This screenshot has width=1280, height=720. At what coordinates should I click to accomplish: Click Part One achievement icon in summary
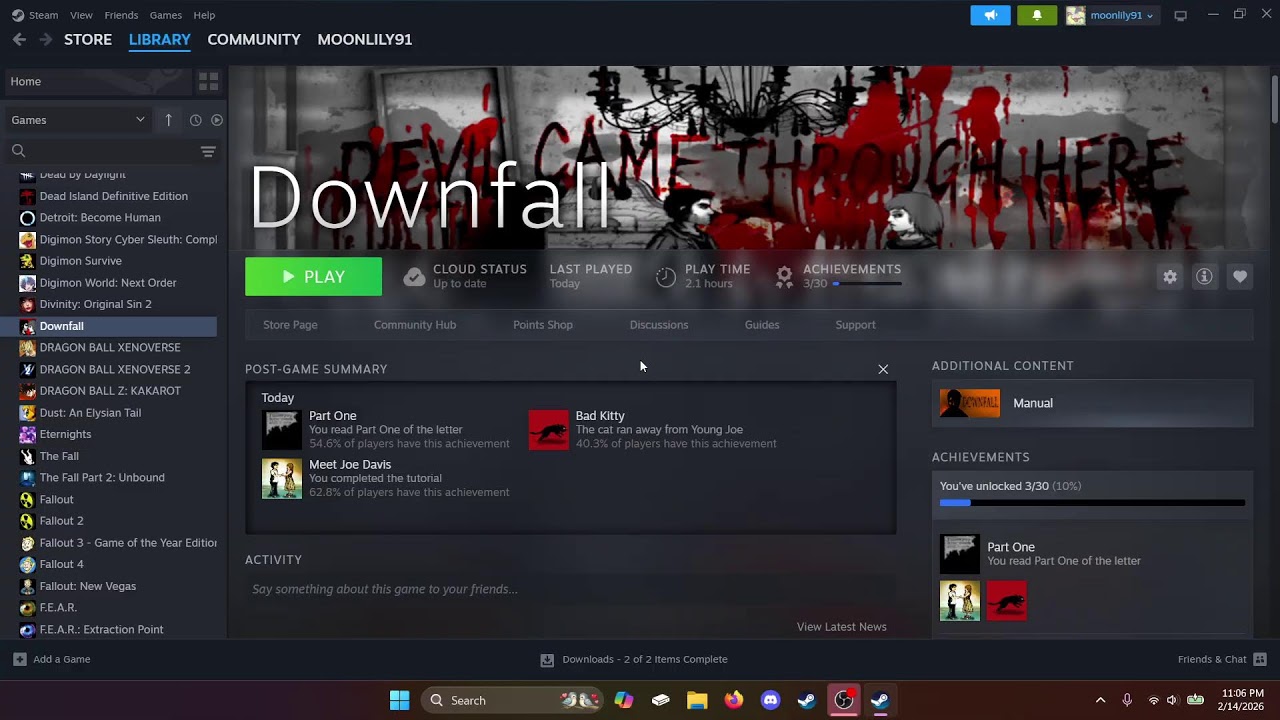(281, 430)
